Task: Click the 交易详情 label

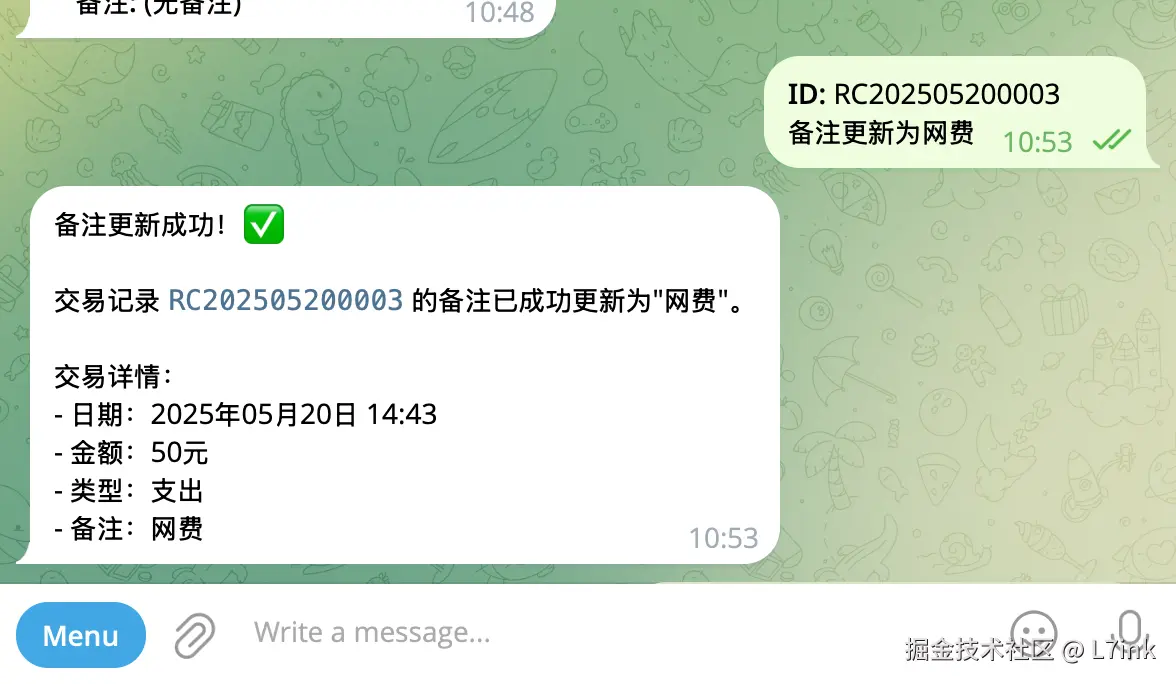Action: [112, 376]
